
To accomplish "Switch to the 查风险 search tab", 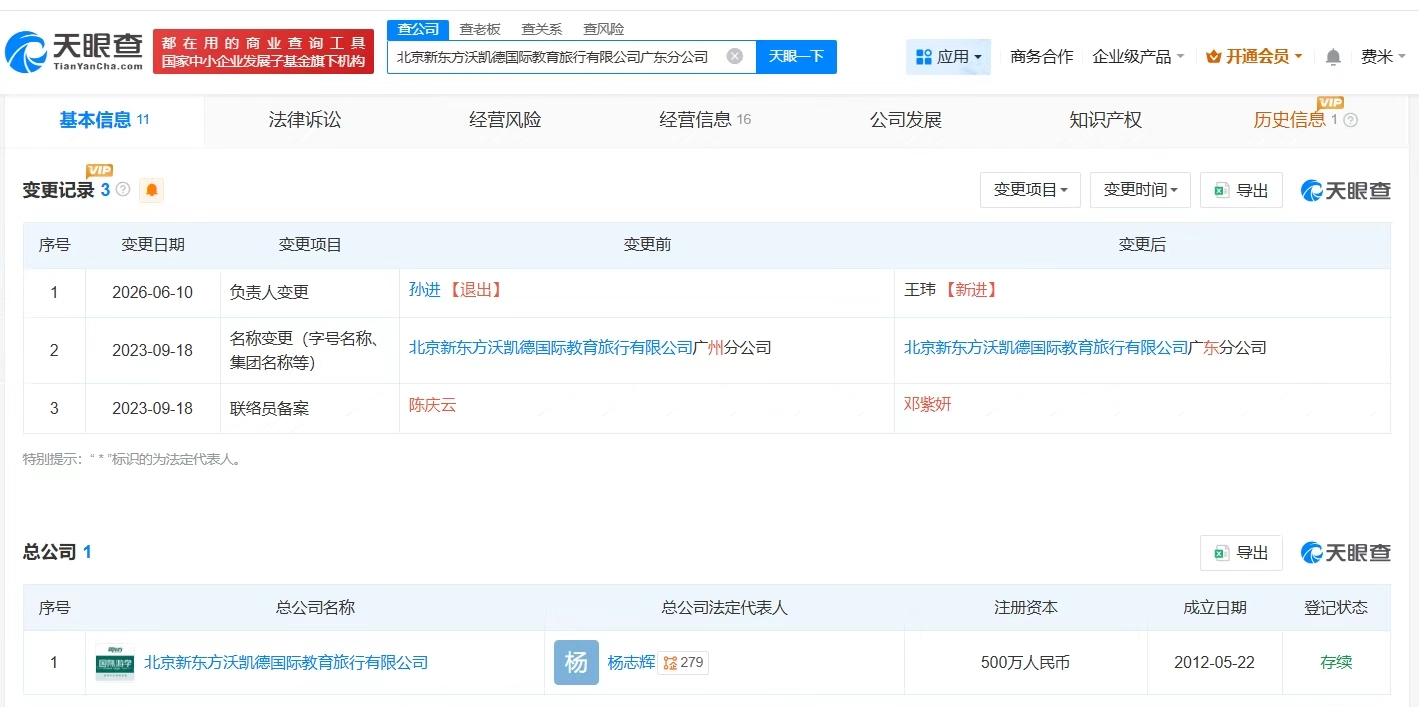I will tap(604, 29).
